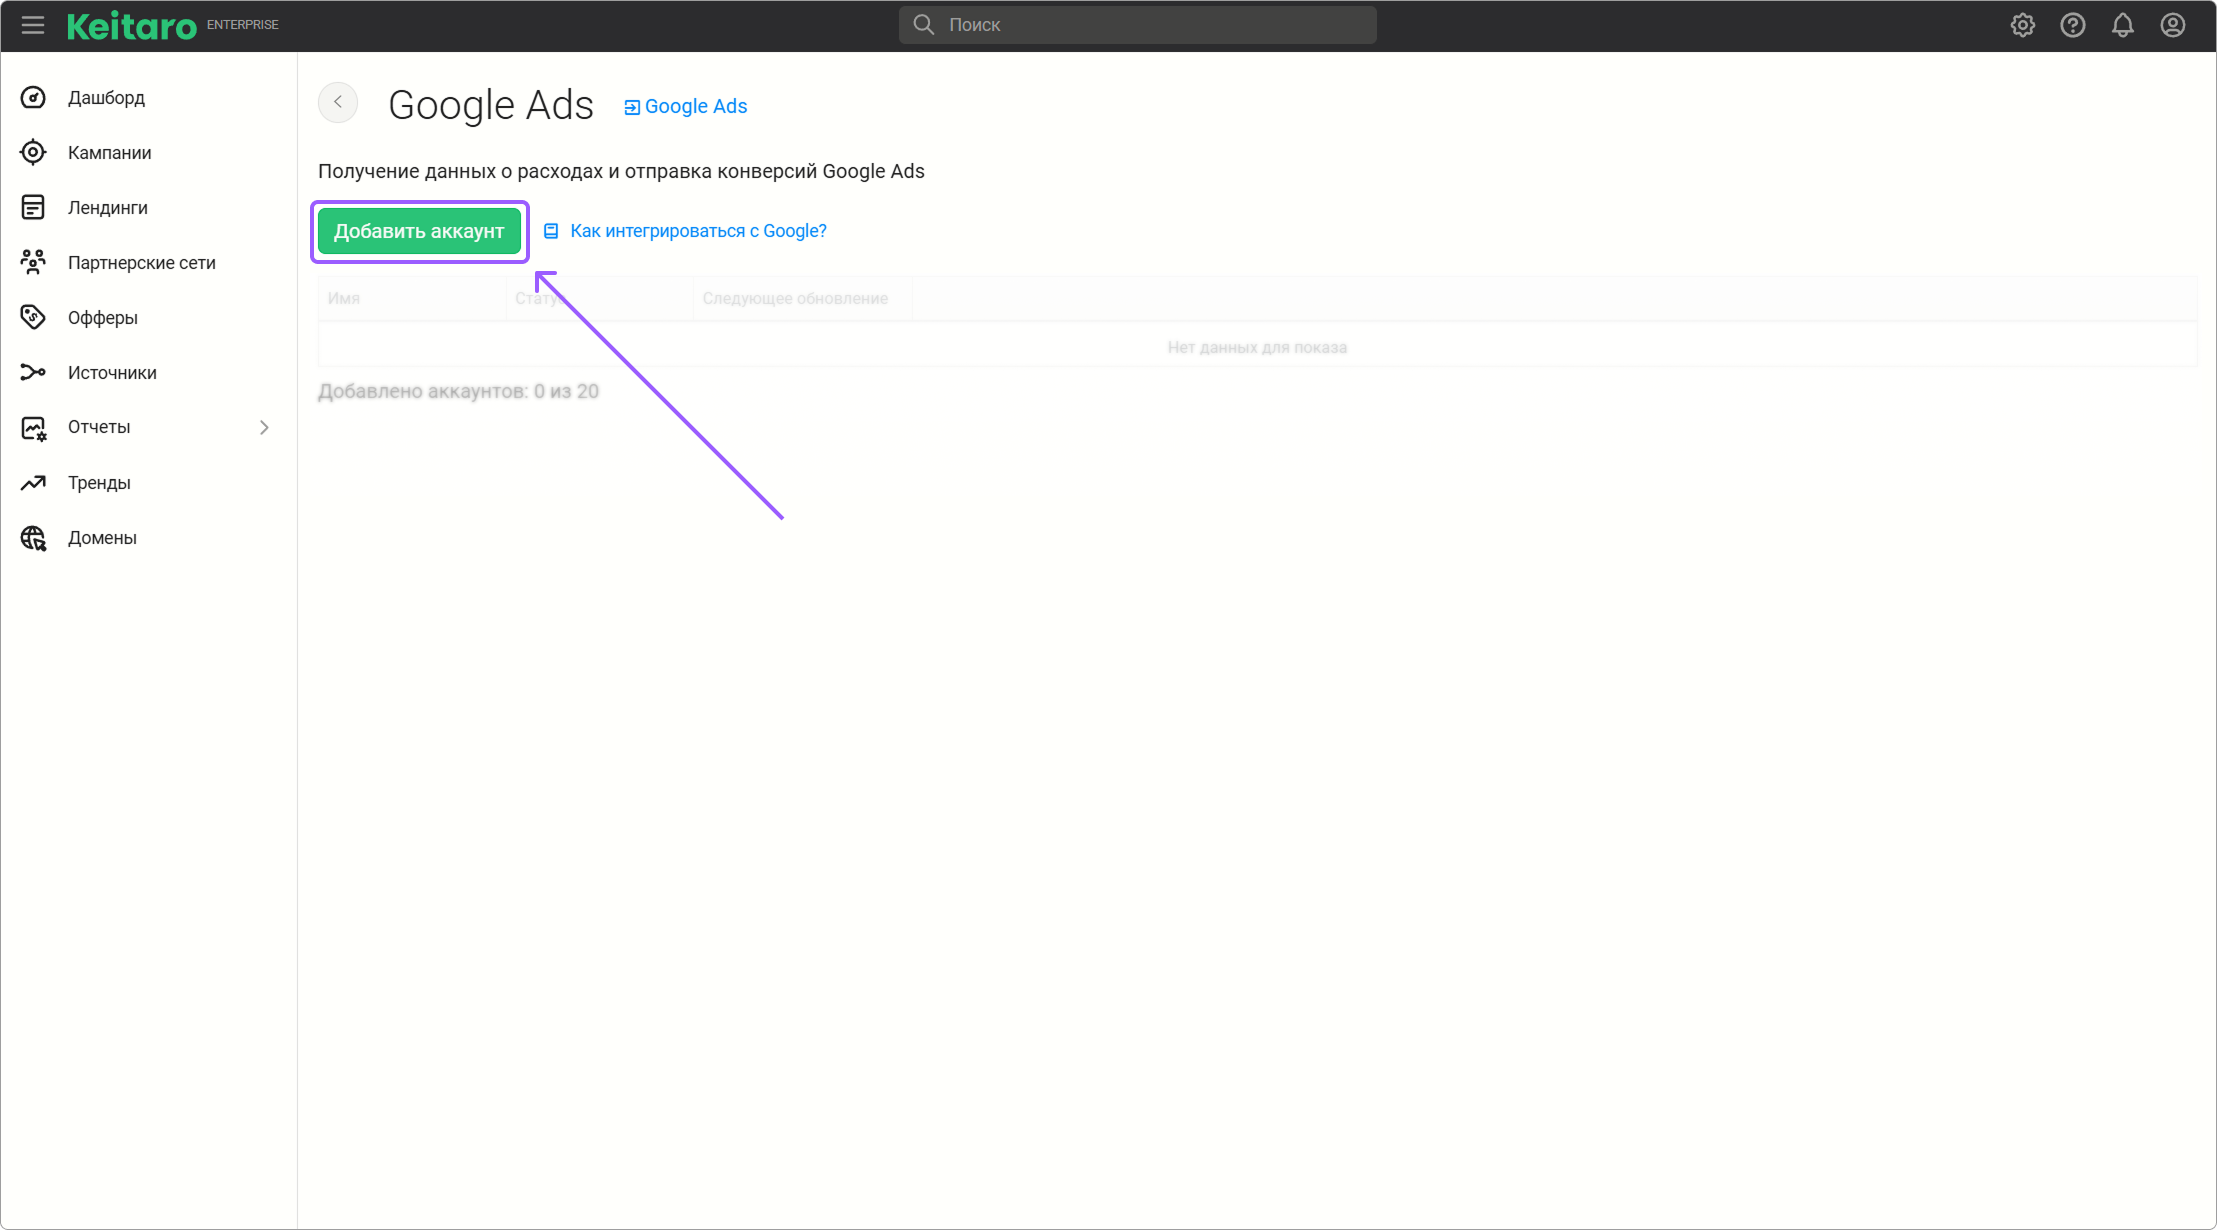Click the Keitaro logo
The height and width of the screenshot is (1230, 2217).
tap(132, 26)
